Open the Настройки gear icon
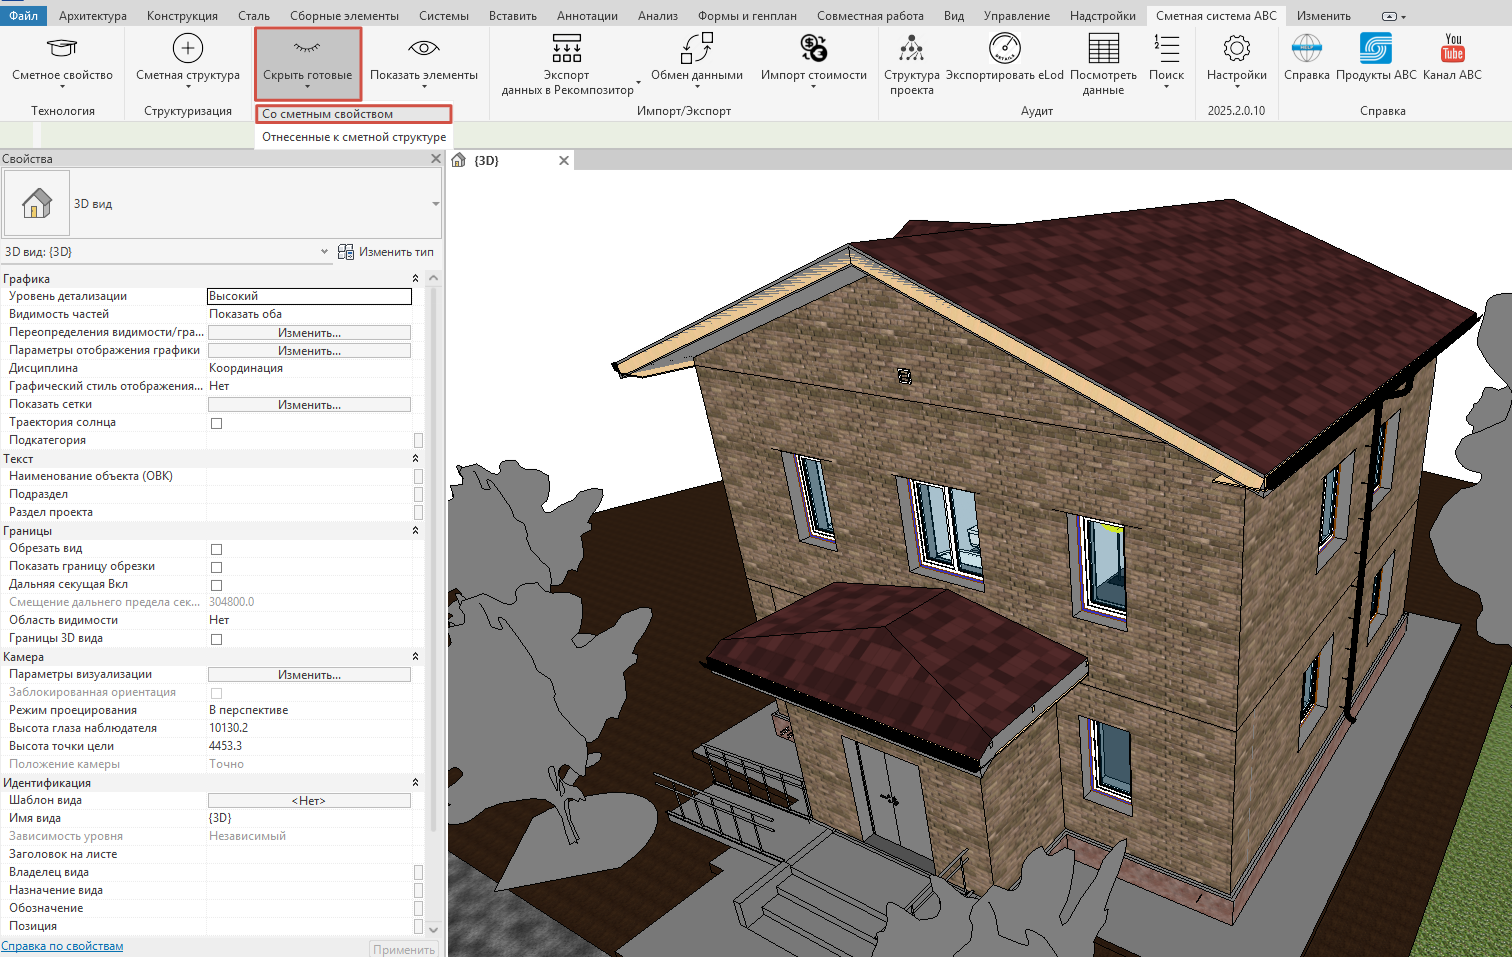 pyautogui.click(x=1237, y=48)
